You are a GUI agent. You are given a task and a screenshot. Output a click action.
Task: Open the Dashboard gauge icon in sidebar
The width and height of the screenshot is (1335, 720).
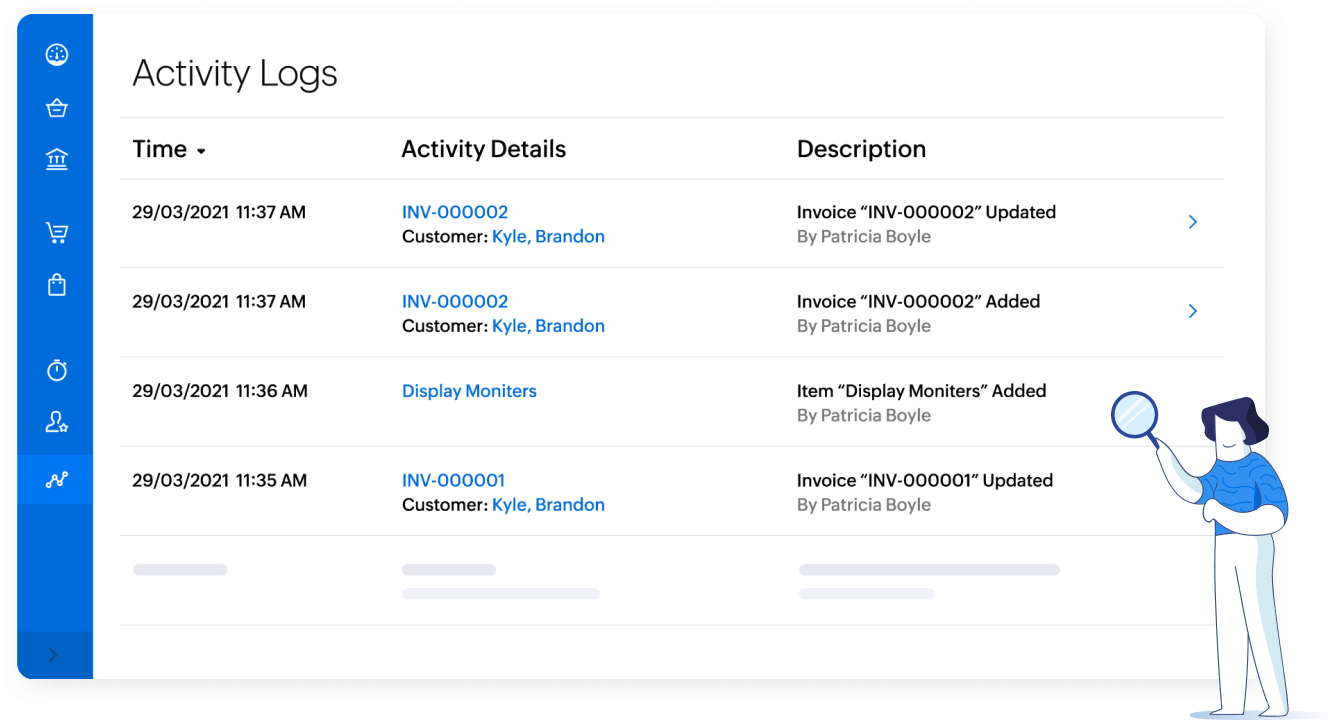coord(57,55)
